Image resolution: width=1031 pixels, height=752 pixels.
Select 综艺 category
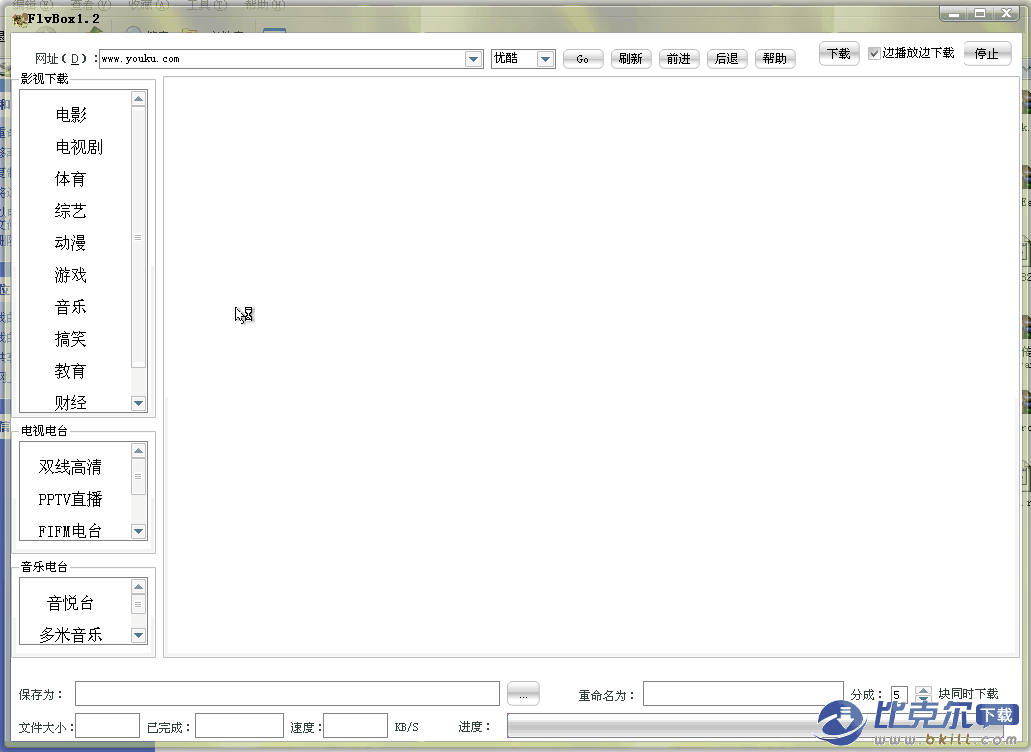(x=70, y=211)
